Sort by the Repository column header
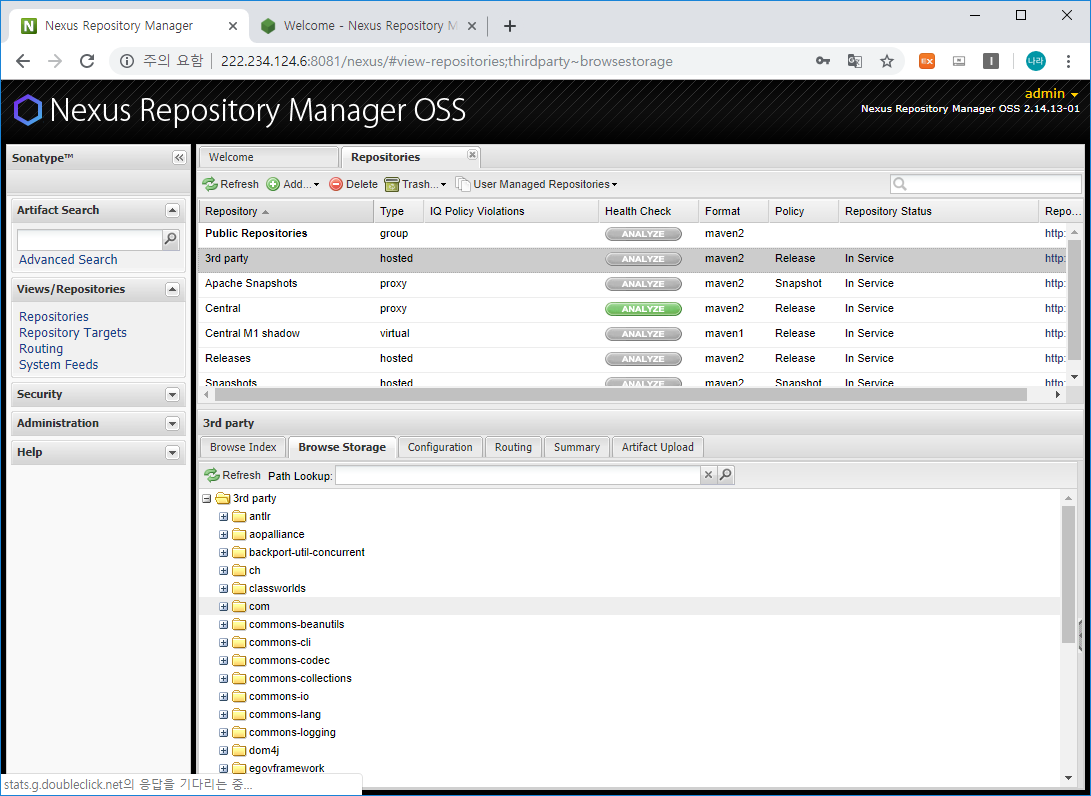 pyautogui.click(x=286, y=212)
